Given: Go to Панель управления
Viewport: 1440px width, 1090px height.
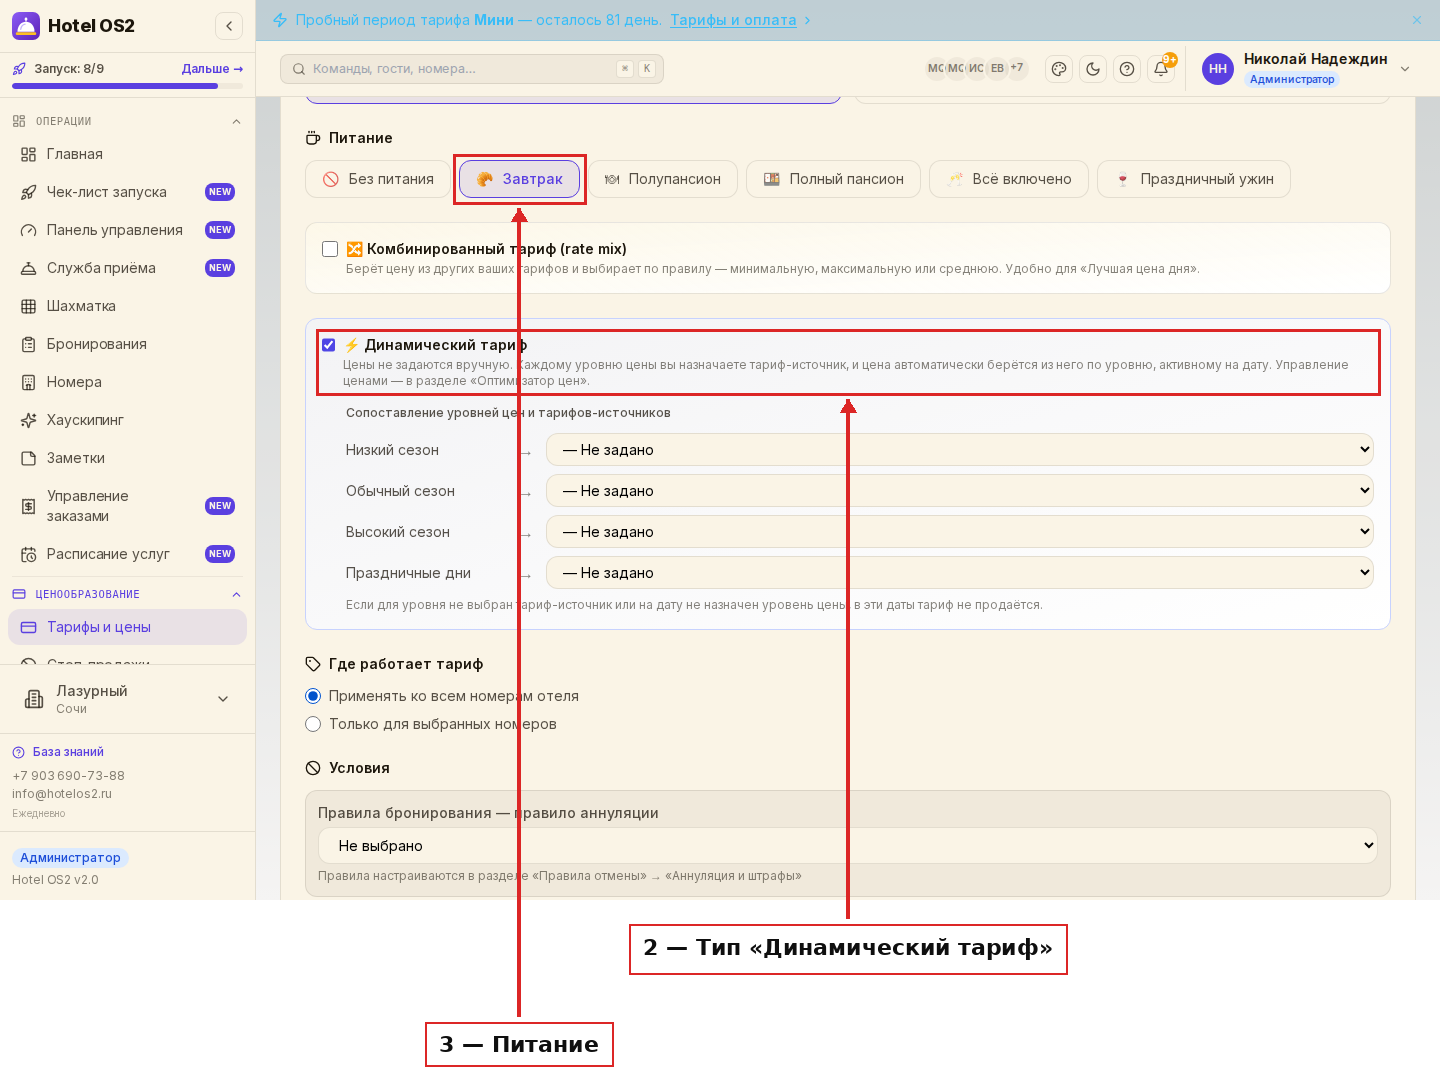Looking at the screenshot, I should point(128,230).
